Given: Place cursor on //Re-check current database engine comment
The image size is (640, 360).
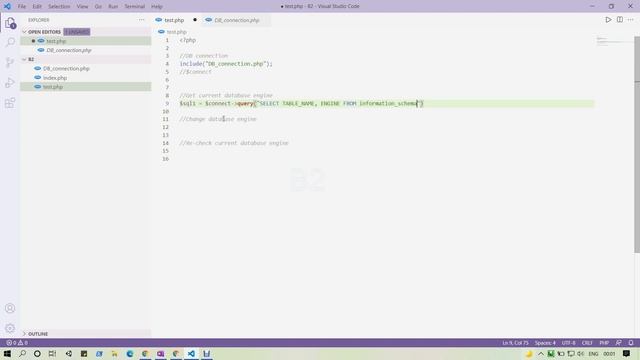Looking at the screenshot, I should (x=234, y=143).
